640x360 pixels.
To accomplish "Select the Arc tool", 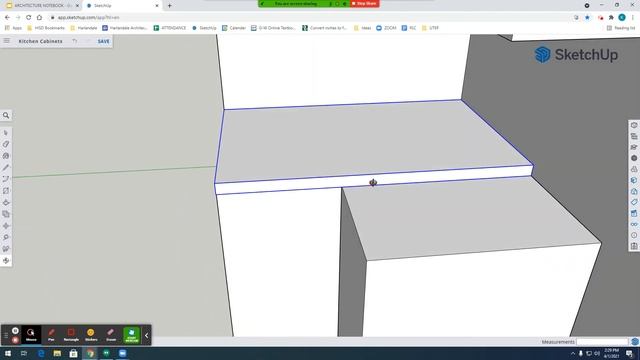I will [x=6, y=179].
